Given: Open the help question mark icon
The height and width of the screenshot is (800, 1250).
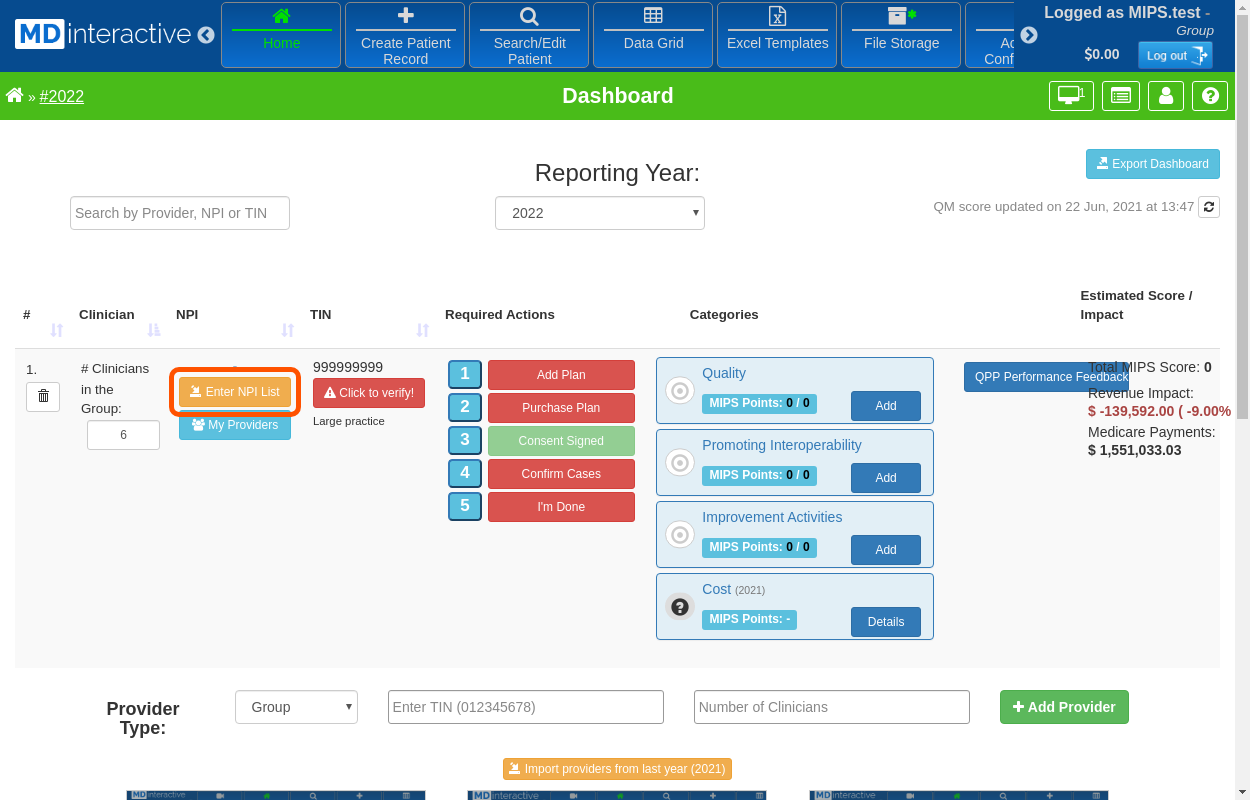Looking at the screenshot, I should pos(1210,96).
